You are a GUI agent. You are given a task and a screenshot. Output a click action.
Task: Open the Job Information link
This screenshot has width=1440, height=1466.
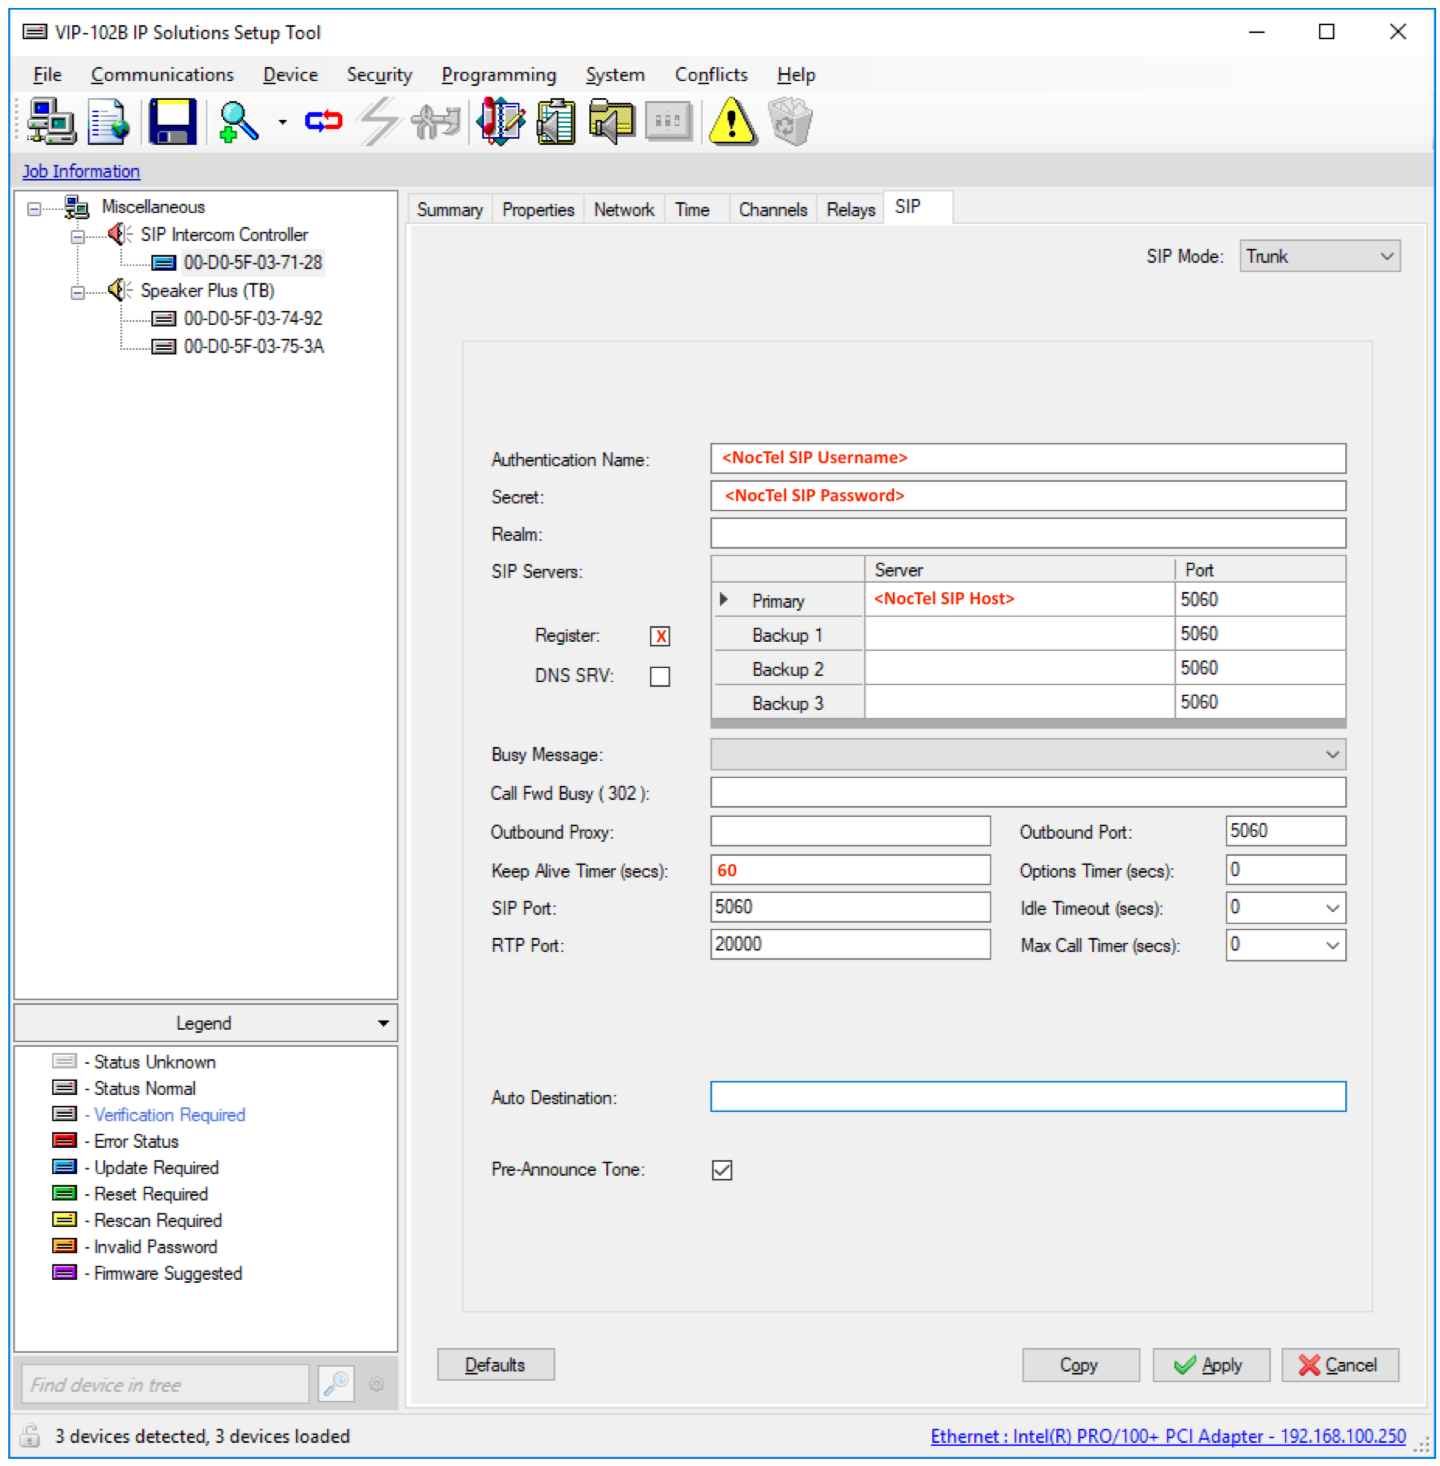tap(81, 171)
